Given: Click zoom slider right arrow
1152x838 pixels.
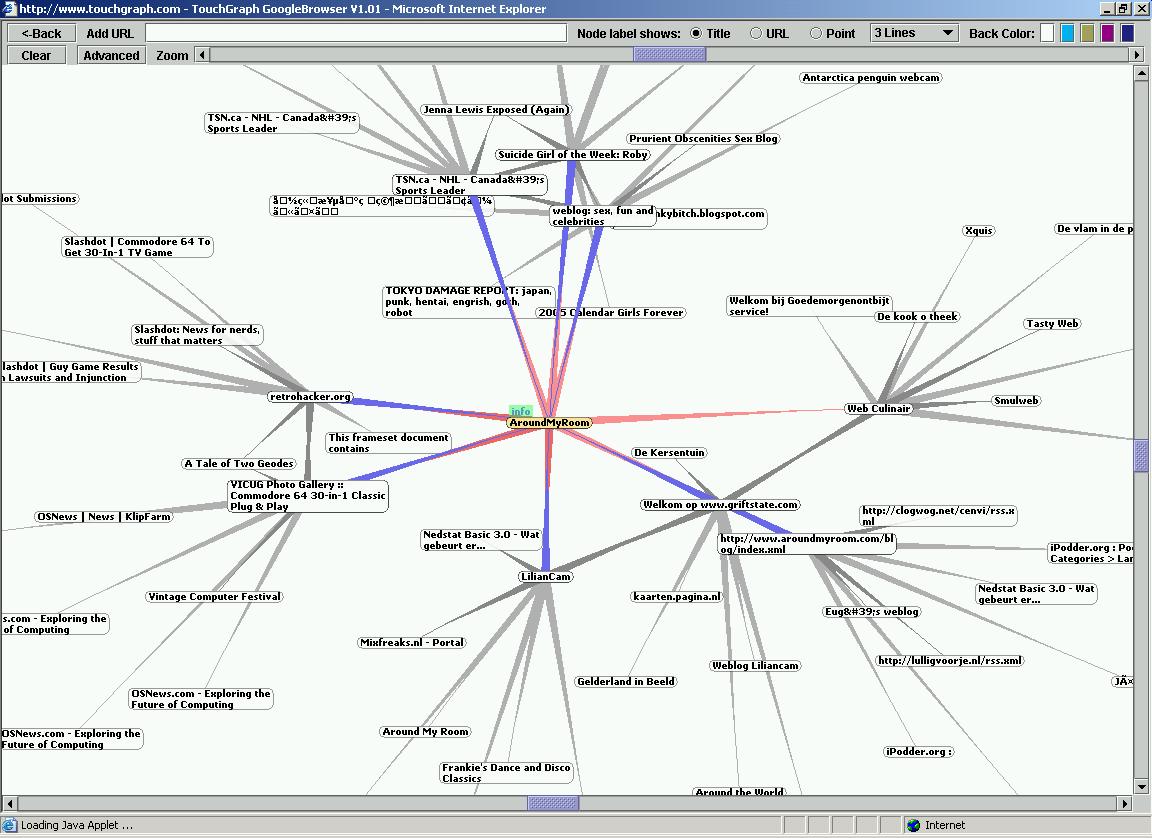Looking at the screenshot, I should click(x=1137, y=54).
